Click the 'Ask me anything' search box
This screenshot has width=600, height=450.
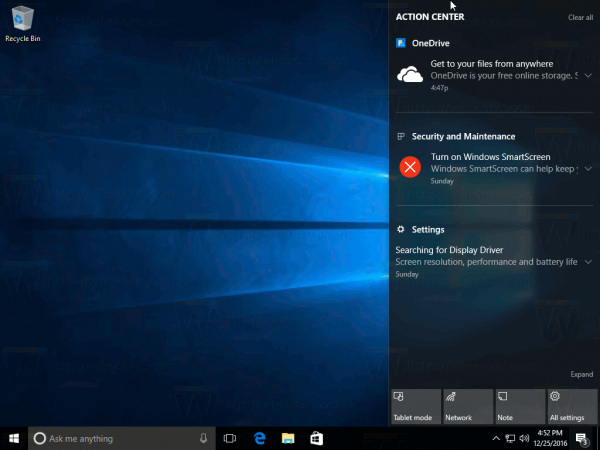click(x=122, y=439)
